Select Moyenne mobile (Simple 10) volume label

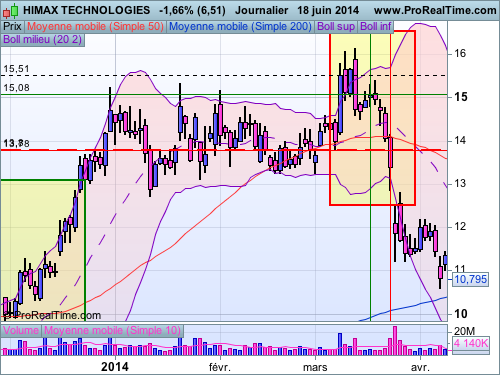[x=112, y=330]
